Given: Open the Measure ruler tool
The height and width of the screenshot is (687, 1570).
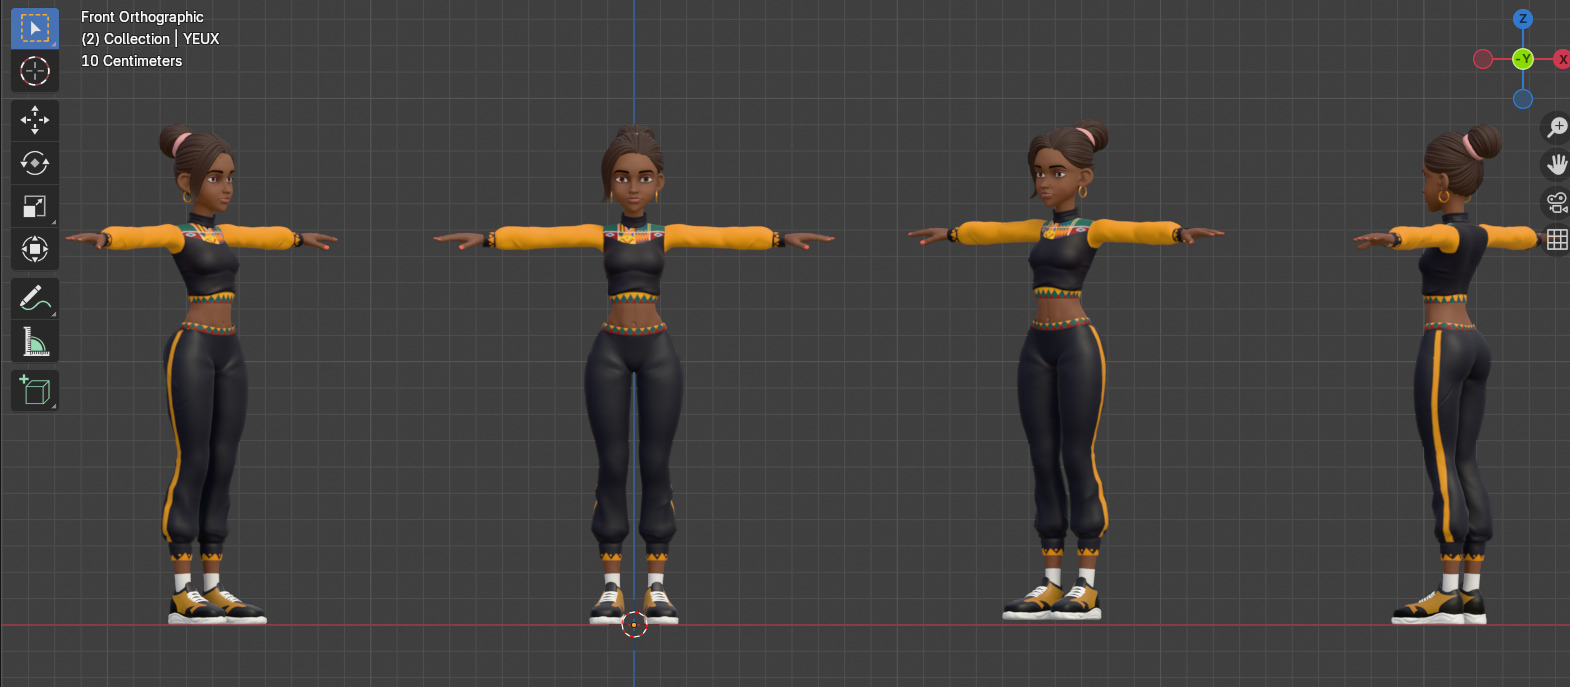Looking at the screenshot, I should pos(35,341).
